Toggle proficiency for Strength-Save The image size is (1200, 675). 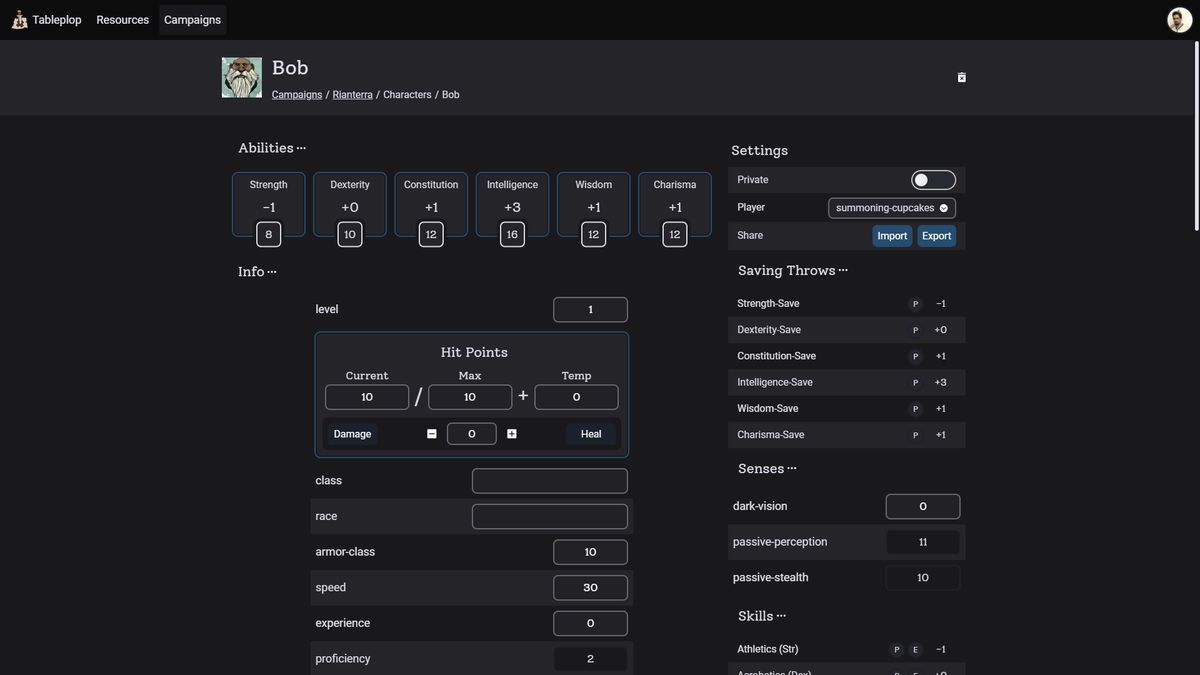915,304
